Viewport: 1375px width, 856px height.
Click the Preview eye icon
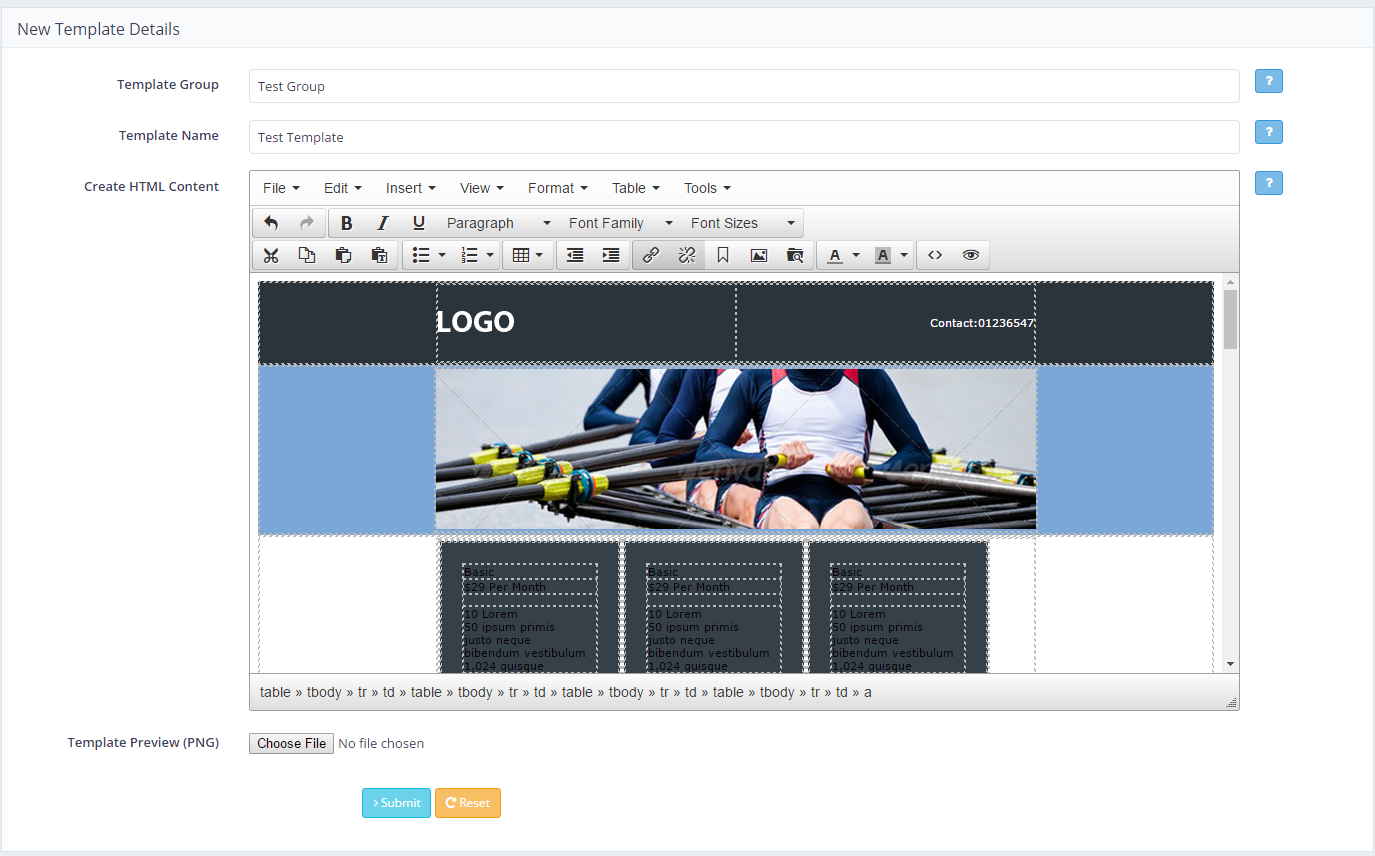pos(970,255)
